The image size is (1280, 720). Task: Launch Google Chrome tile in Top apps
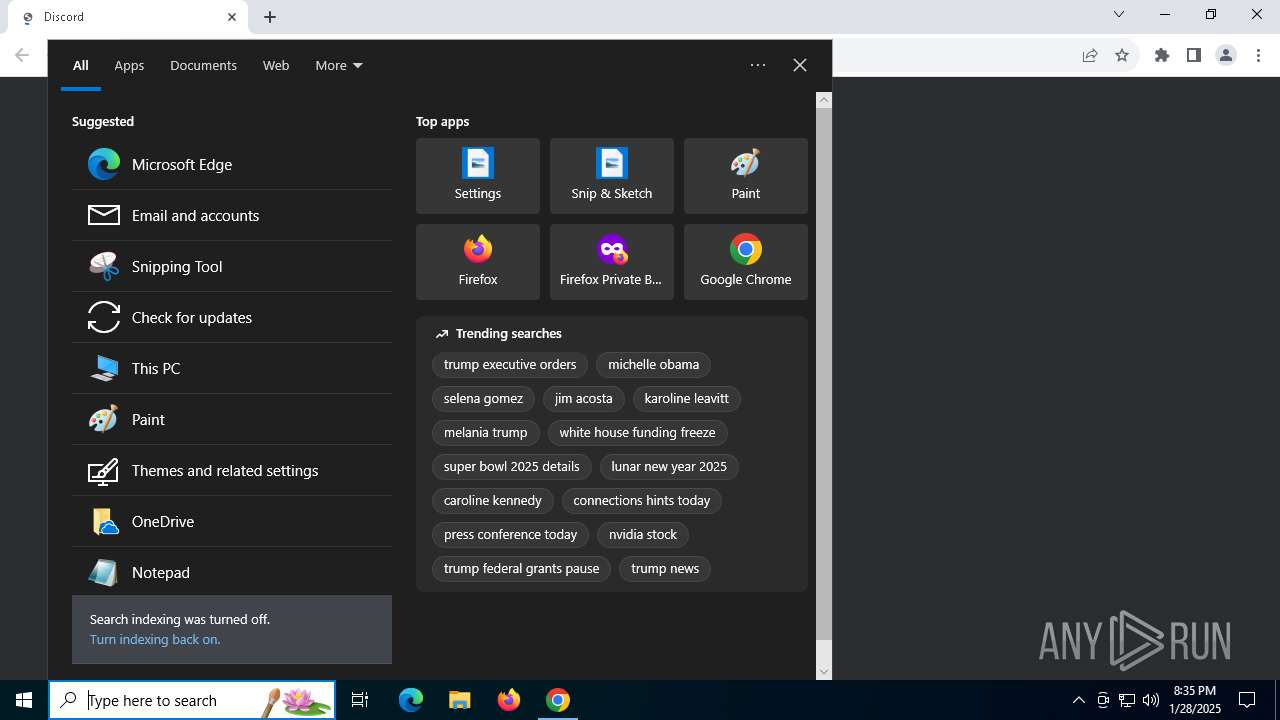tap(746, 262)
